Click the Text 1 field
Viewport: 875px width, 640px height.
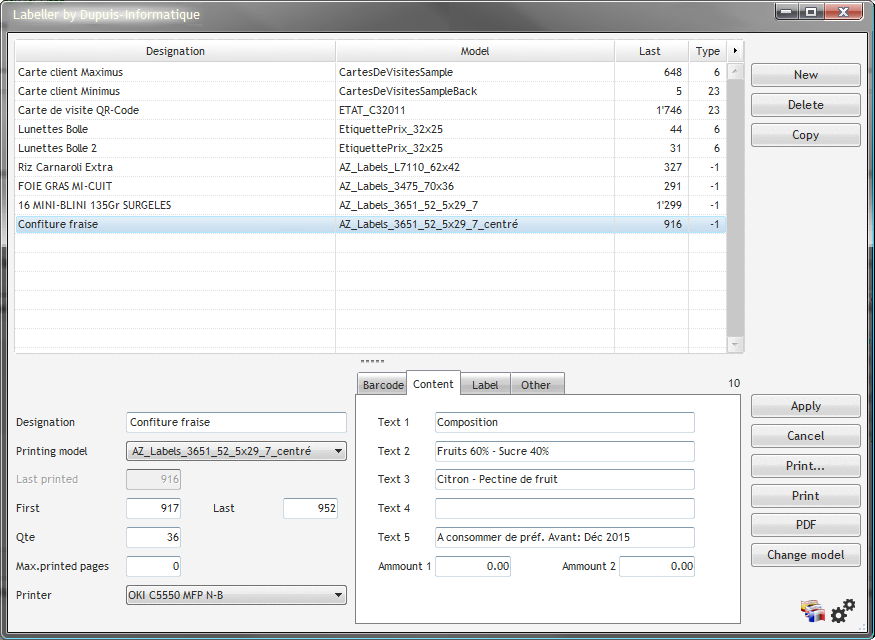(x=565, y=422)
